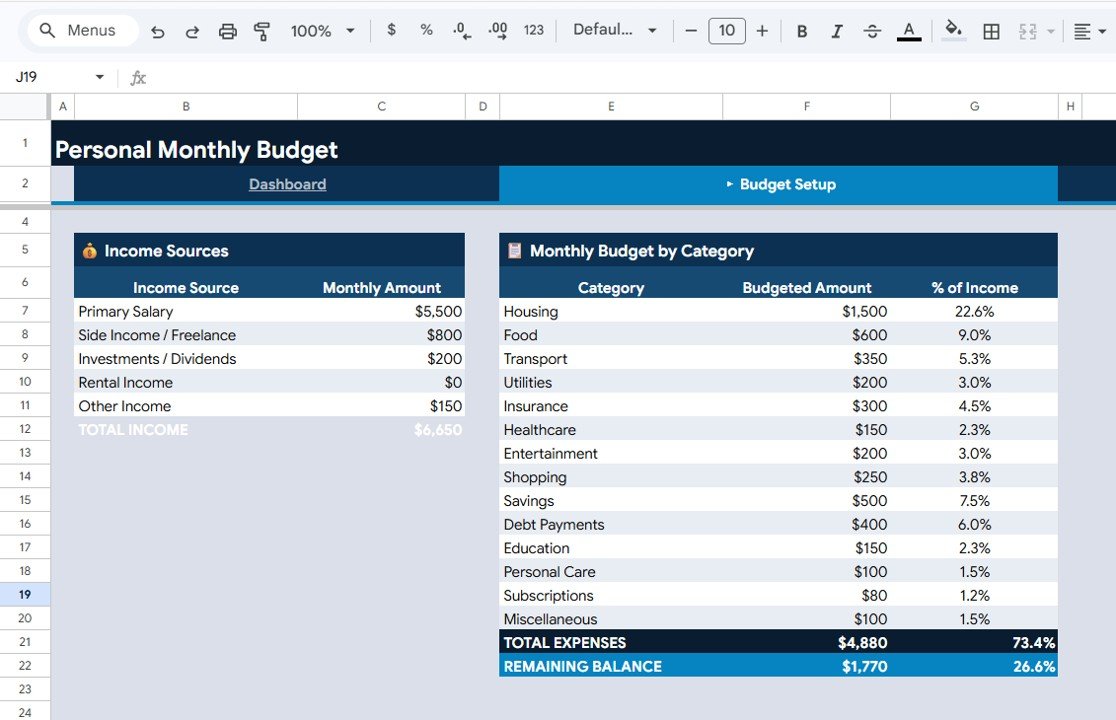Open the zoom level dropdown
This screenshot has width=1116, height=720.
pyautogui.click(x=318, y=30)
